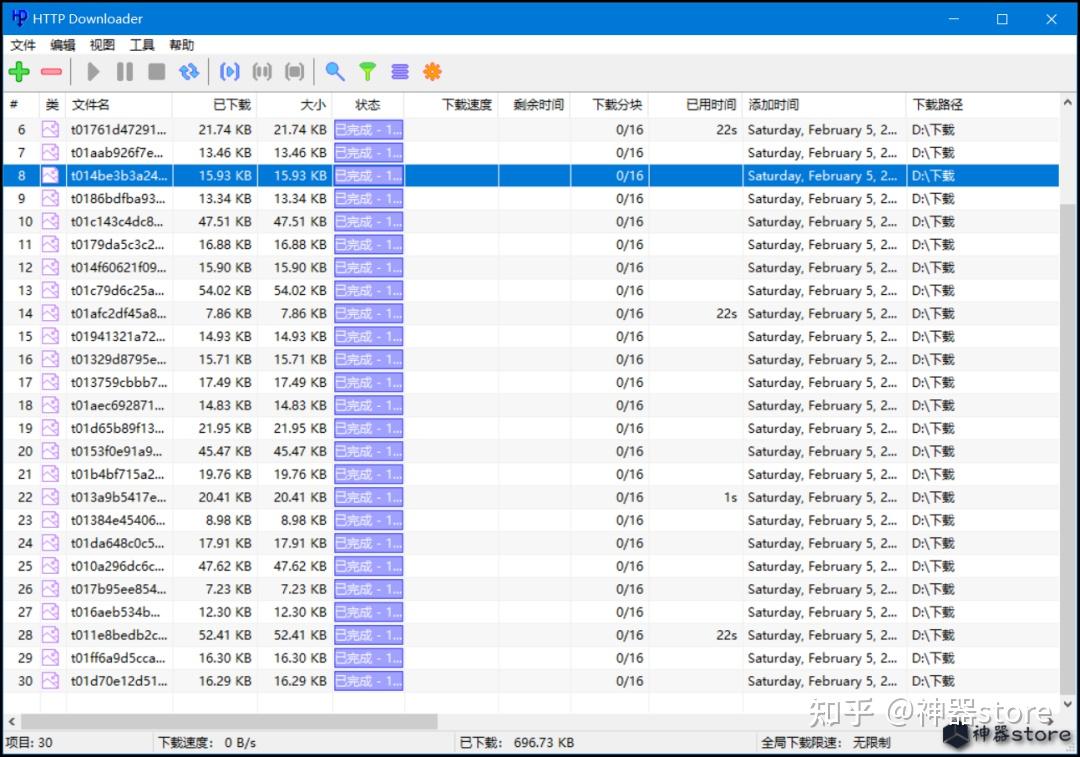Click image file icon in row 13
Image resolution: width=1080 pixels, height=757 pixels.
(x=50, y=290)
